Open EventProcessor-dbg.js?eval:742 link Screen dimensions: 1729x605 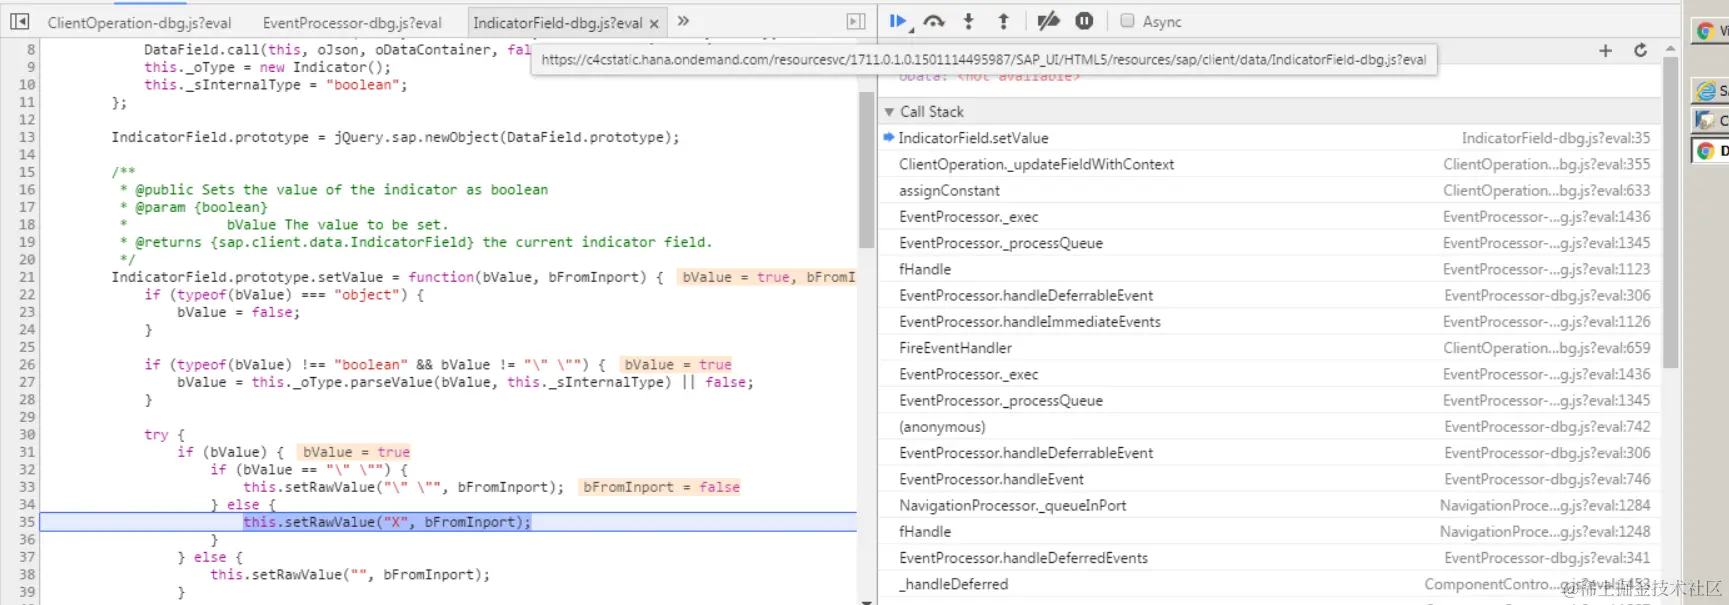1547,427
